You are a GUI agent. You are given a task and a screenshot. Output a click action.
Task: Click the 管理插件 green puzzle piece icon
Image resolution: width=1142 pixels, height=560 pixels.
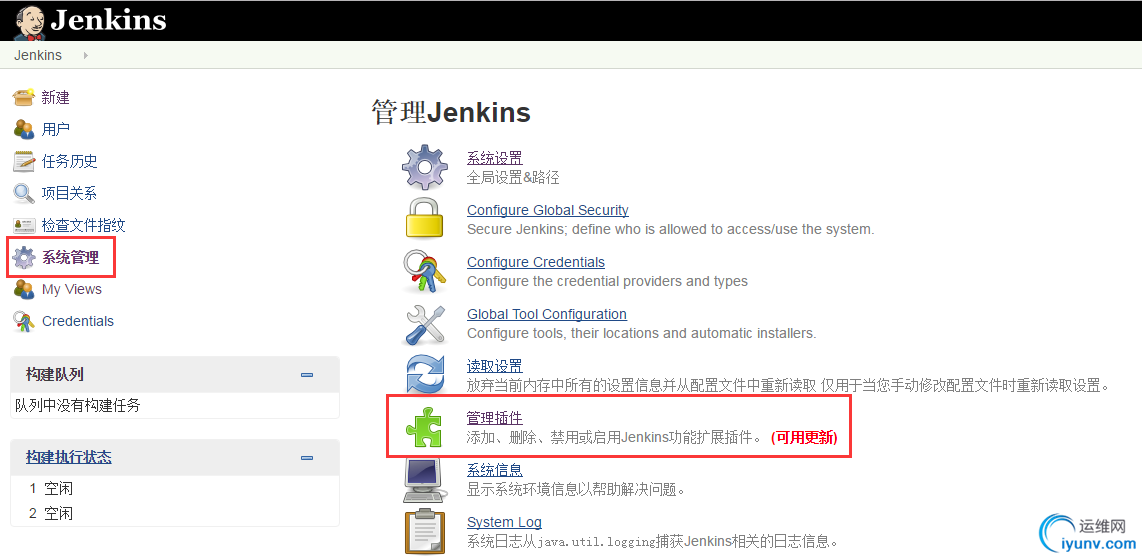pyautogui.click(x=425, y=427)
